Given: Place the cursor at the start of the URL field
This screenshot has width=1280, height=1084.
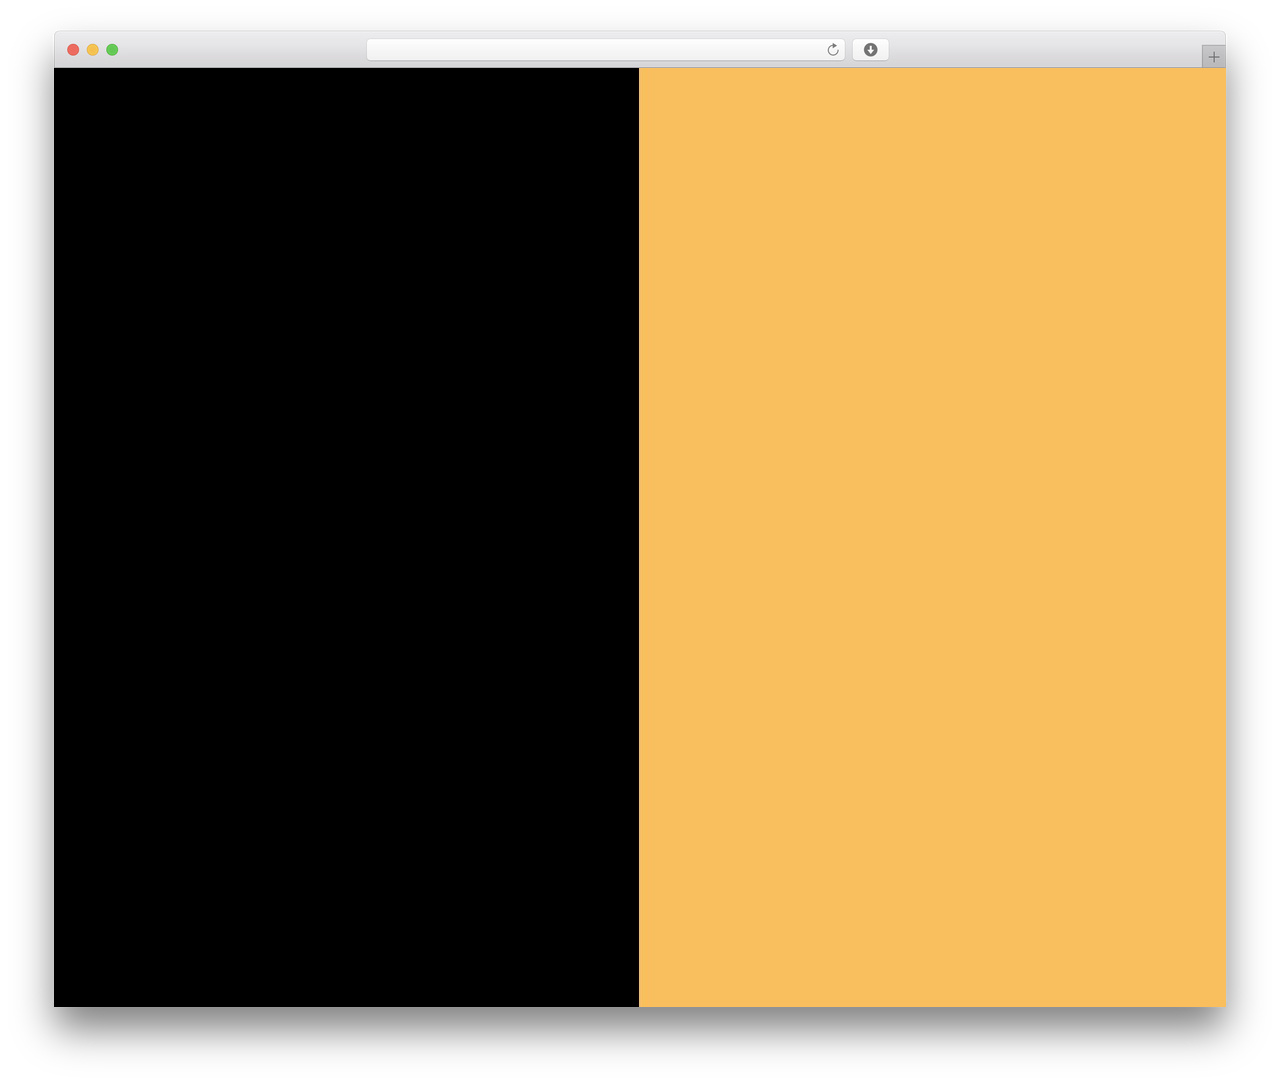Looking at the screenshot, I should 375,50.
